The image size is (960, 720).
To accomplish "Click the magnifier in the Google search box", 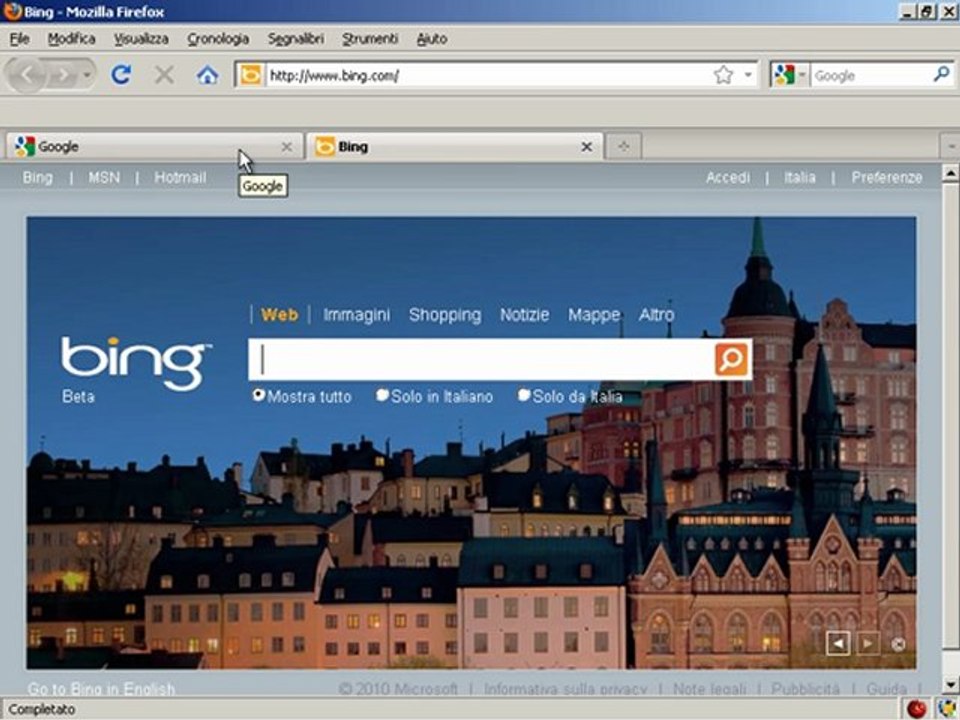I will click(x=942, y=75).
